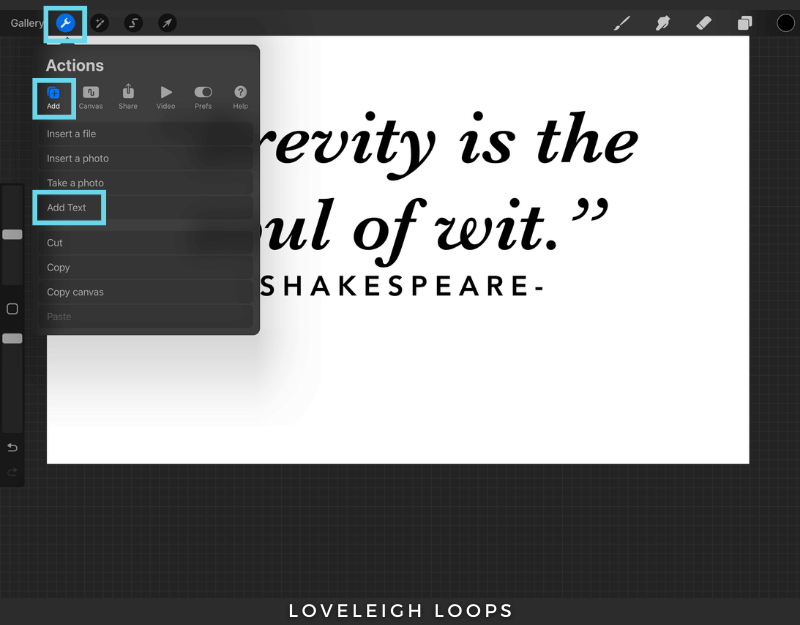The image size is (800, 625).
Task: Open the Adjustments magic wand menu
Action: pyautogui.click(x=99, y=22)
